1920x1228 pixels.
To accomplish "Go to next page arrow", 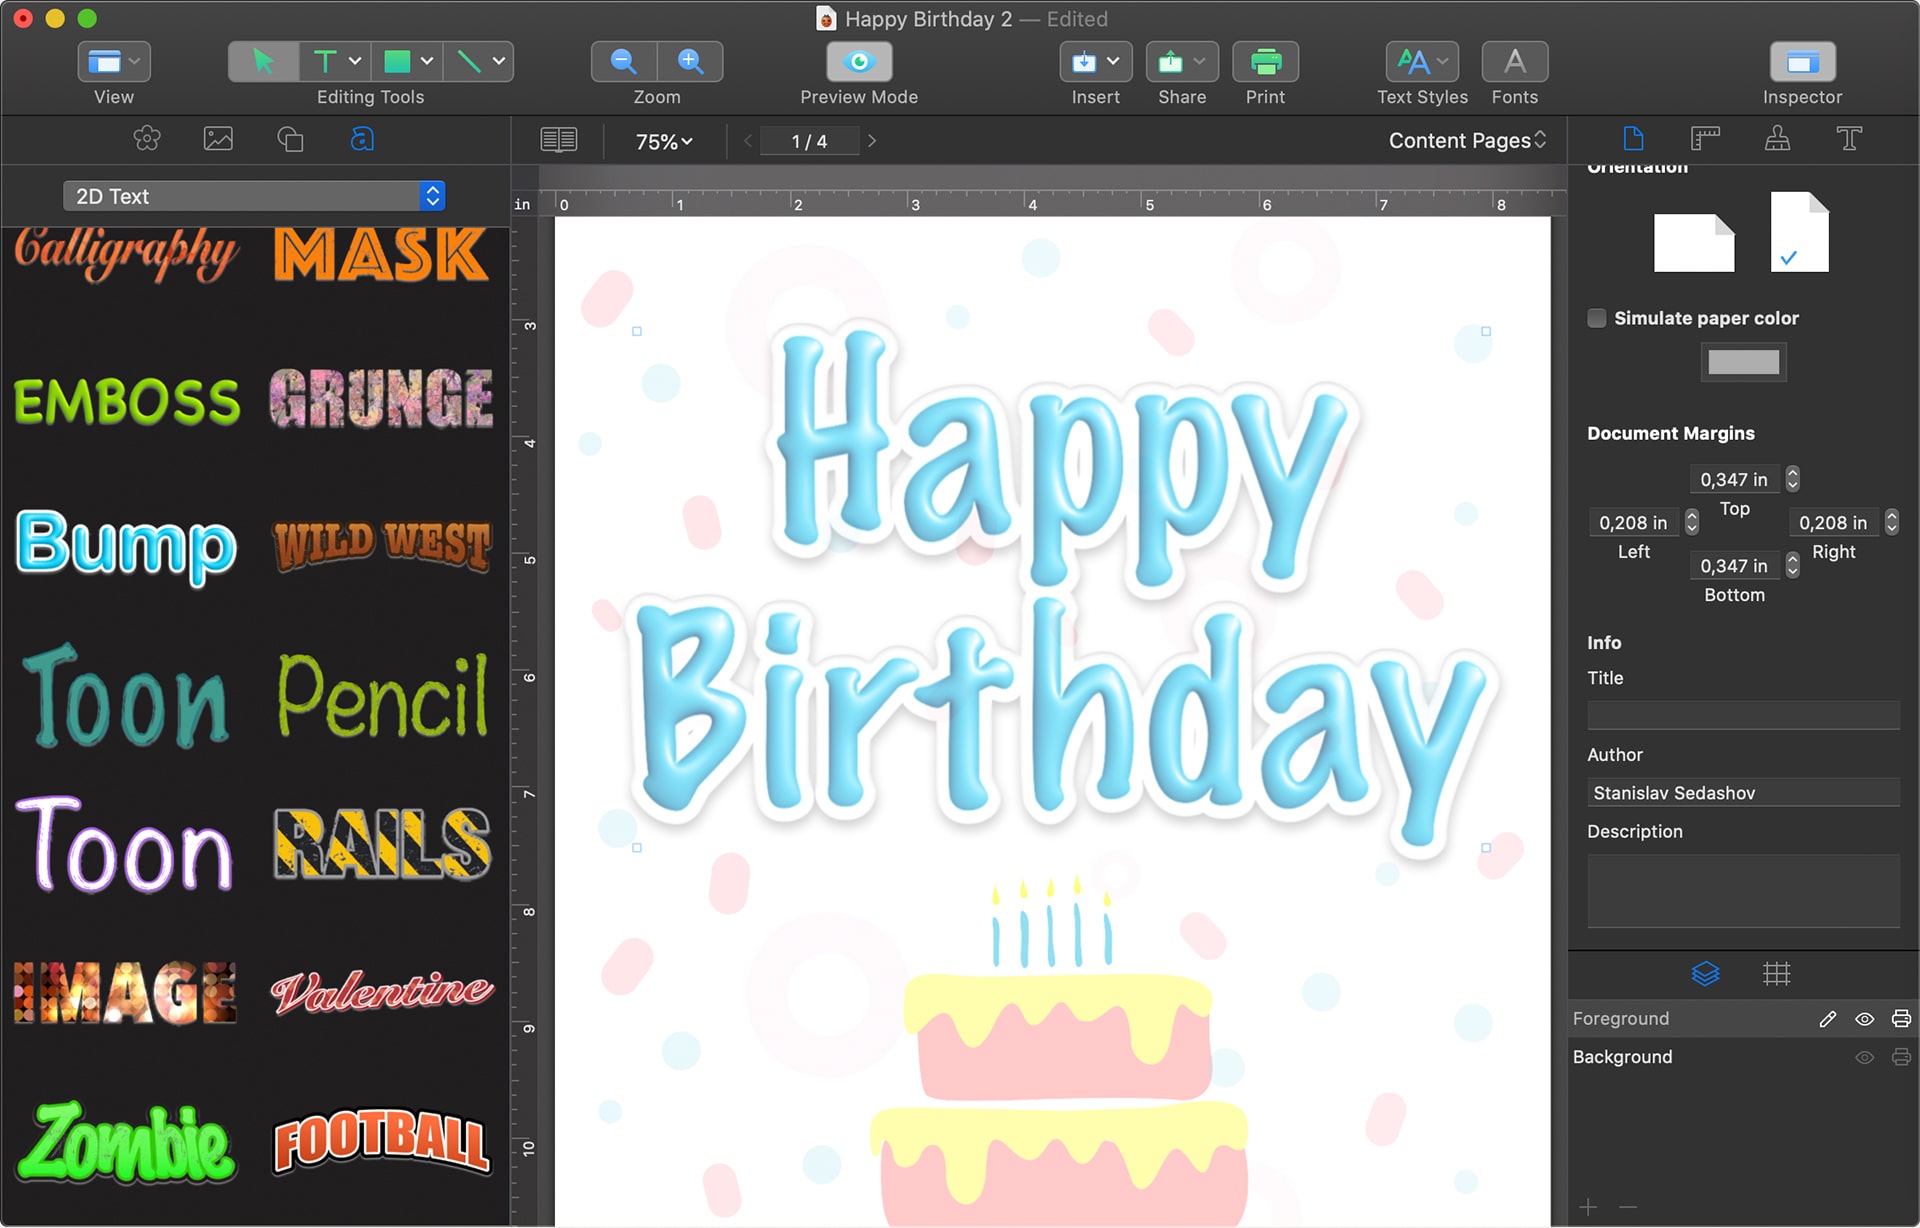I will 872,141.
